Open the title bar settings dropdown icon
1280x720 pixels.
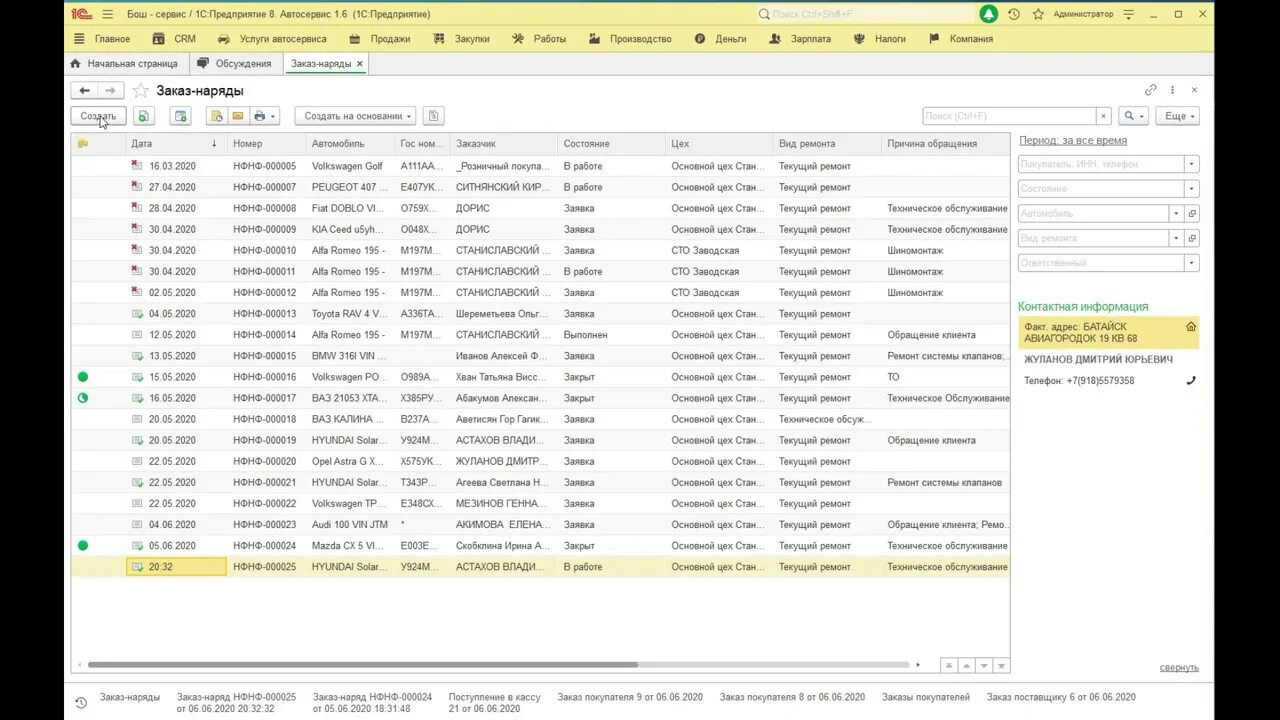click(x=1129, y=14)
